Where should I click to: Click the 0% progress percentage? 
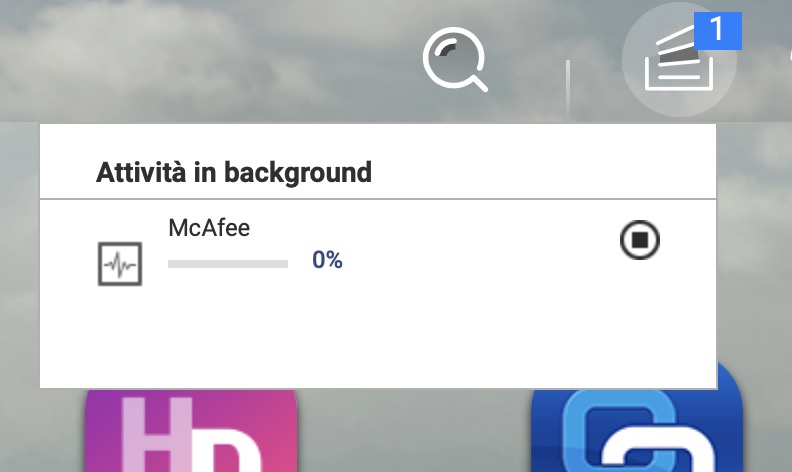pyautogui.click(x=327, y=261)
